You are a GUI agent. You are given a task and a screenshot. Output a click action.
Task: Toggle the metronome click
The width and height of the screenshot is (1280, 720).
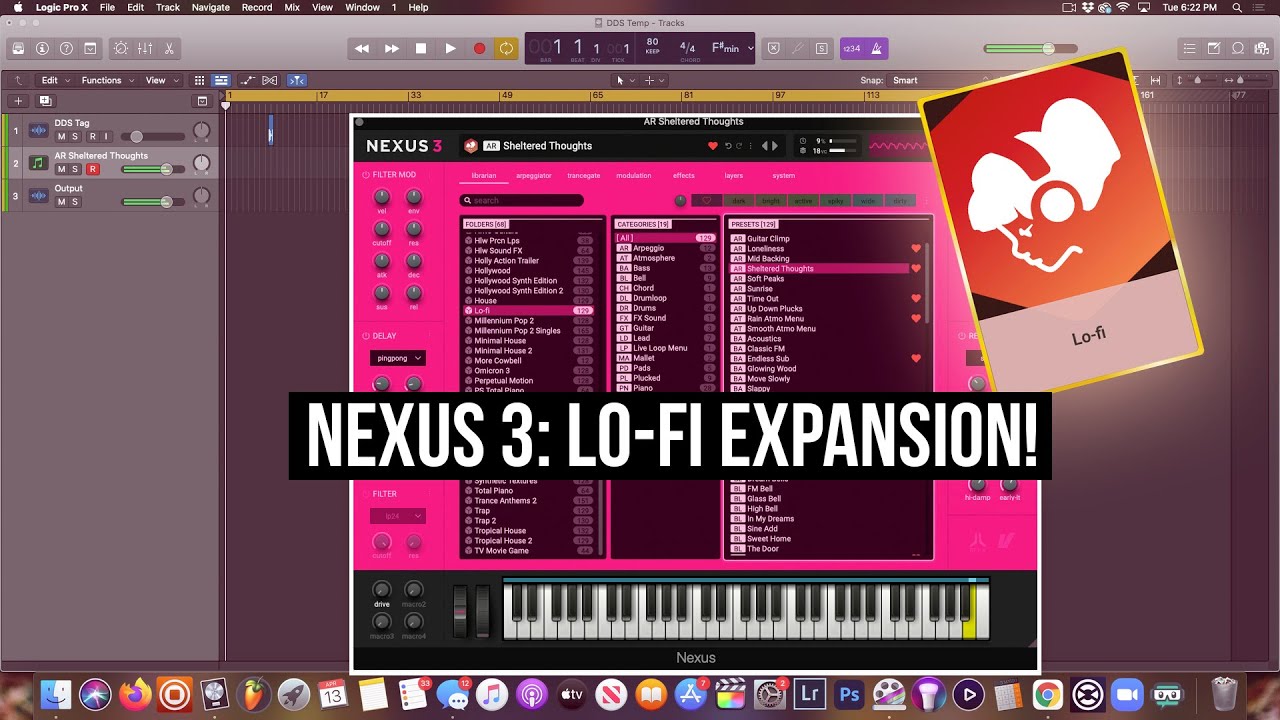tap(877, 48)
